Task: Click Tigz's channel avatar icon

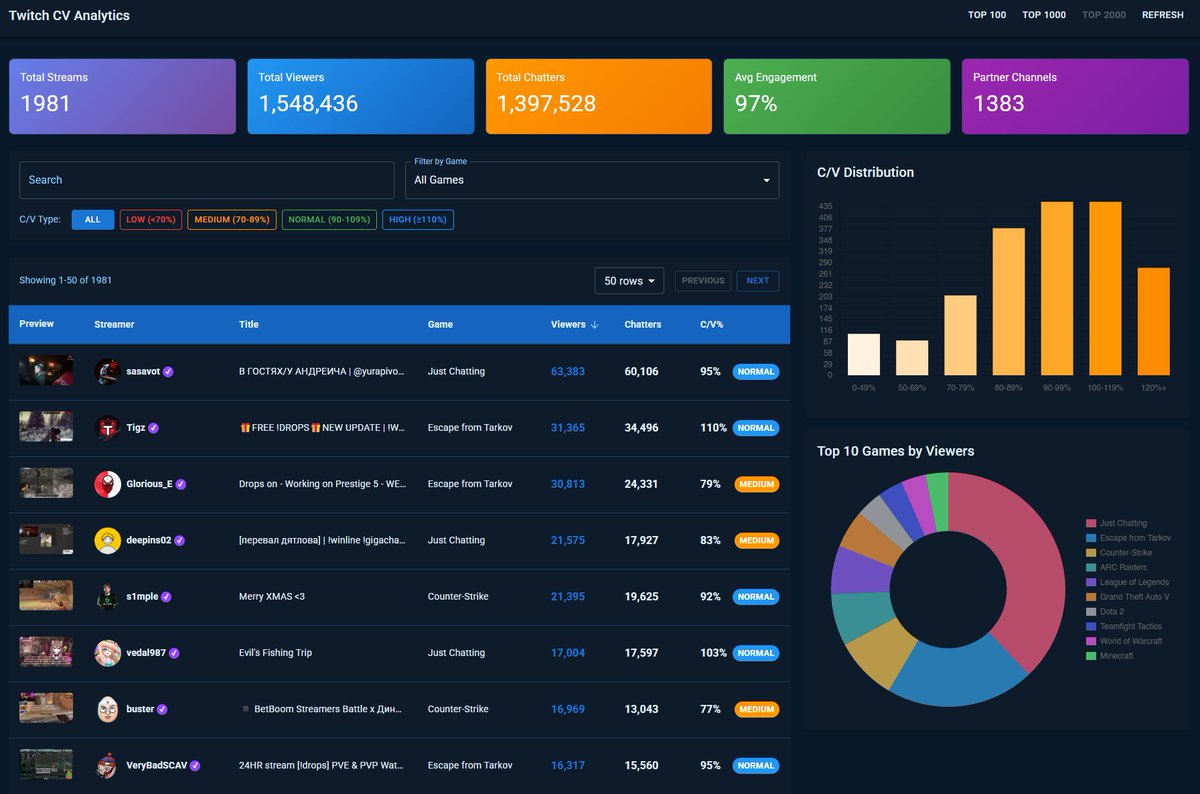Action: pos(108,427)
